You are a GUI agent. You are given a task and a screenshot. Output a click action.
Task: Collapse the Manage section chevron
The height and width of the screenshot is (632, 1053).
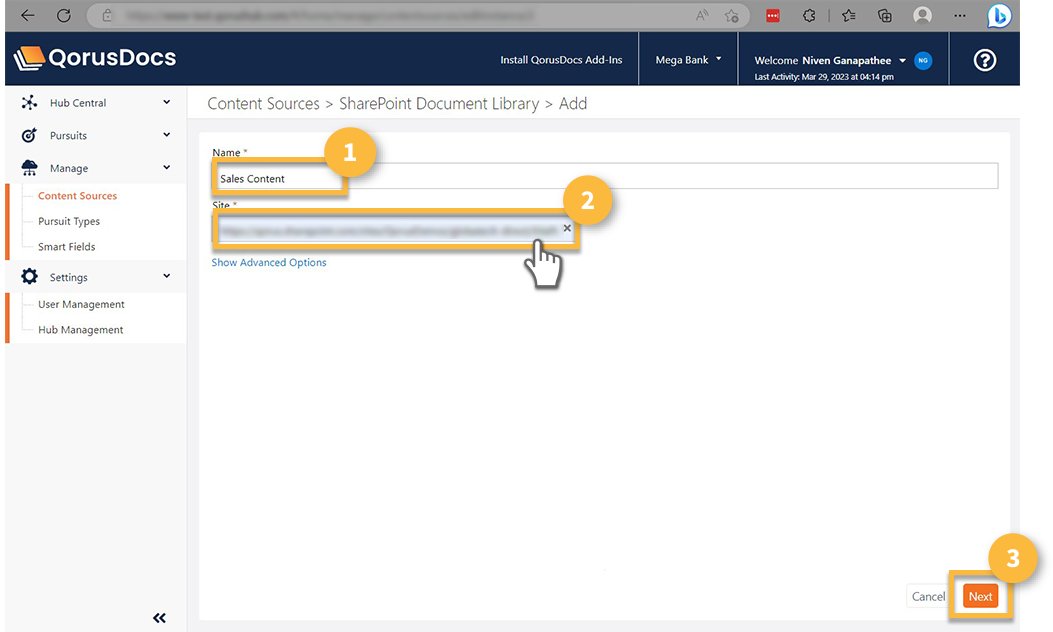coord(166,167)
